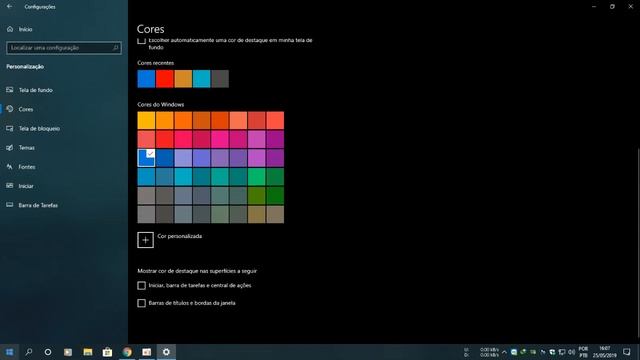Click the network speed meter in the taskbar
This screenshot has width=640, height=360.
(x=482, y=352)
